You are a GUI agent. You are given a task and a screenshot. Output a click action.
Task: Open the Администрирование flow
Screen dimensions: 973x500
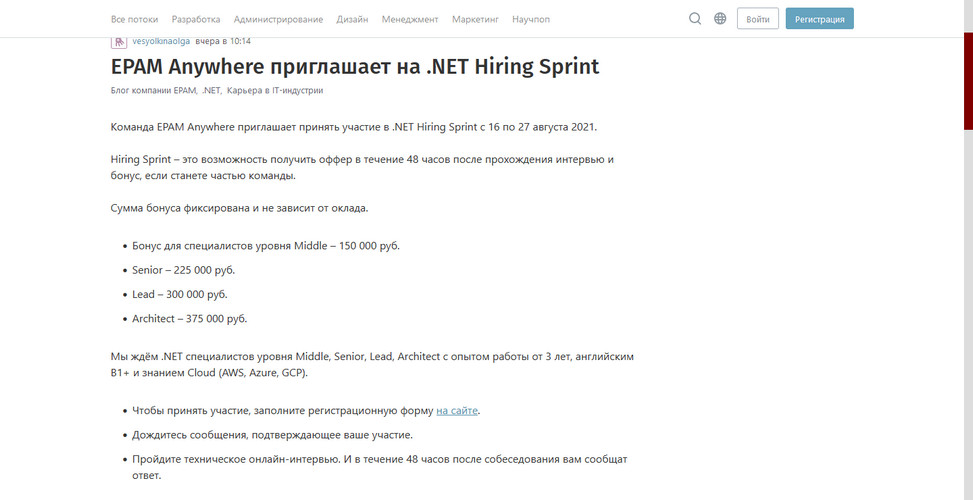pos(279,19)
